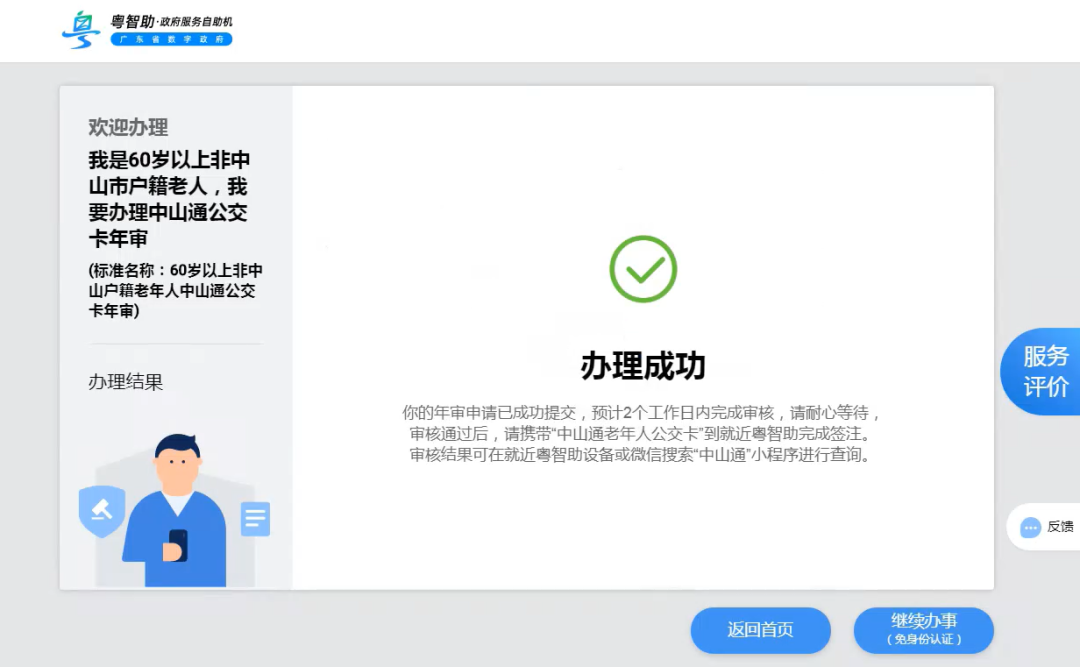Click the 办理成功 heading text

coord(641,366)
